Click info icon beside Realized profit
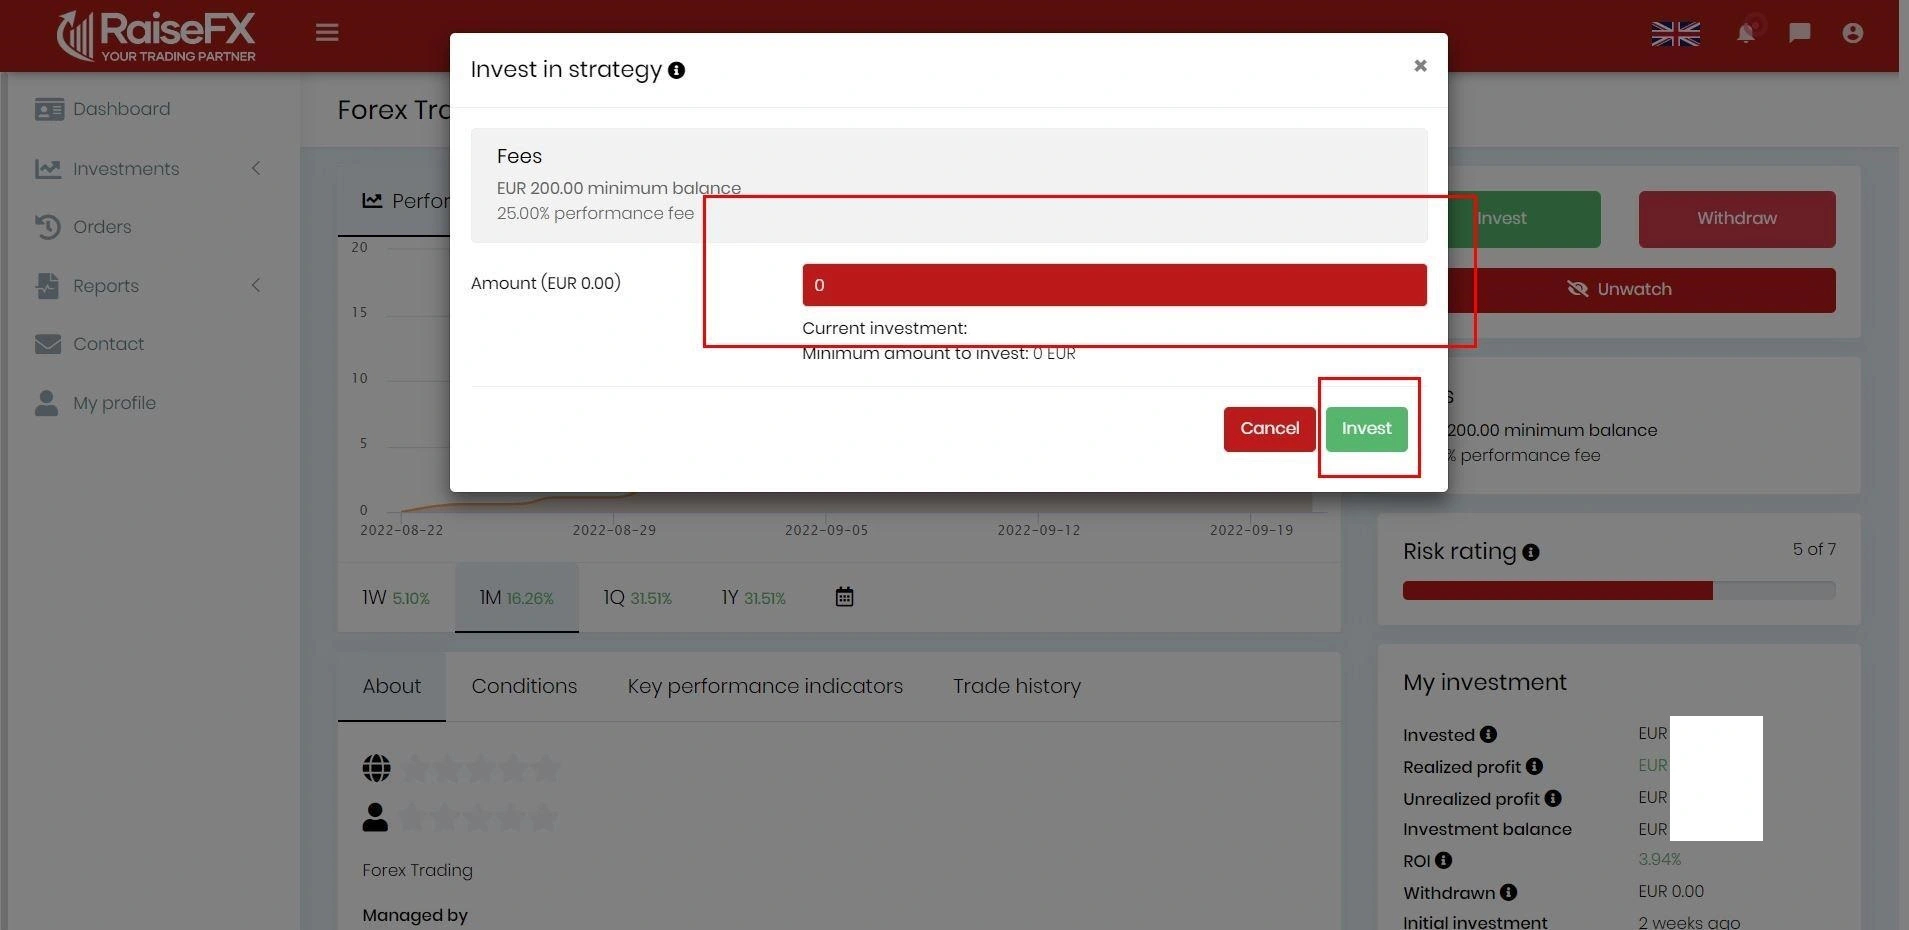Image resolution: width=1909 pixels, height=930 pixels. [1534, 766]
